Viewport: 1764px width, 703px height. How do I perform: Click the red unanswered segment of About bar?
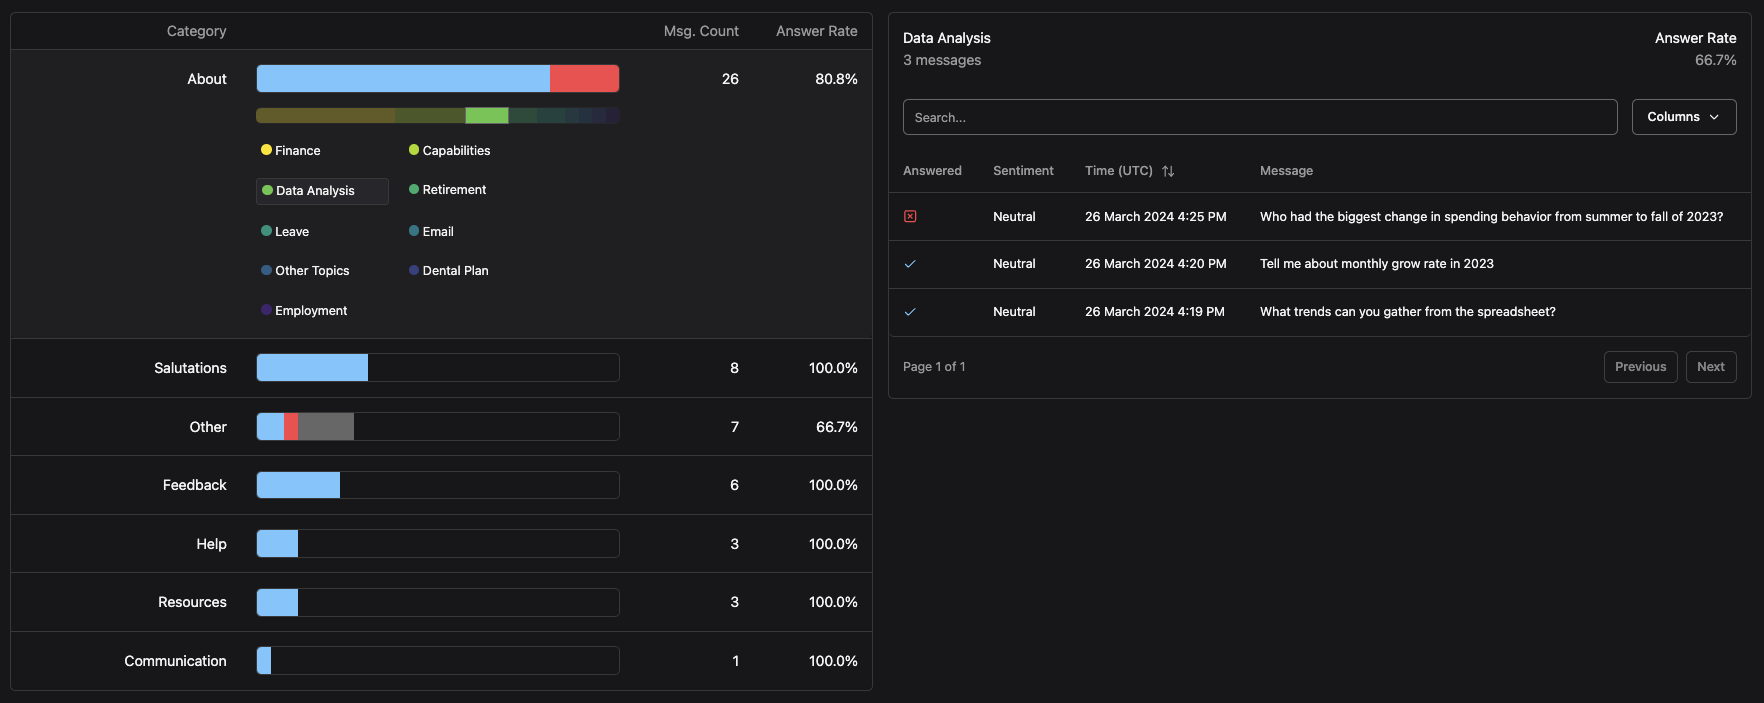pos(584,79)
